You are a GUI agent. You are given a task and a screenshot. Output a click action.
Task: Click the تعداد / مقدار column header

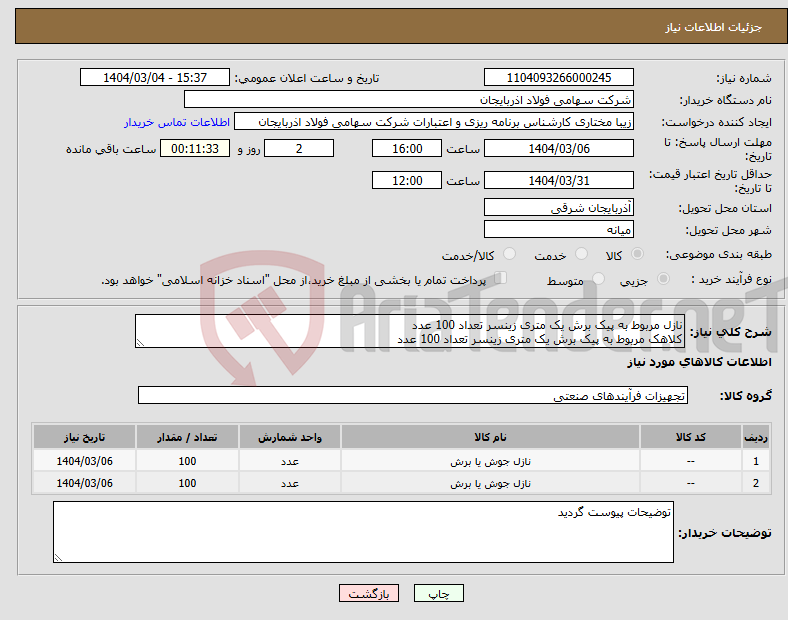point(187,437)
